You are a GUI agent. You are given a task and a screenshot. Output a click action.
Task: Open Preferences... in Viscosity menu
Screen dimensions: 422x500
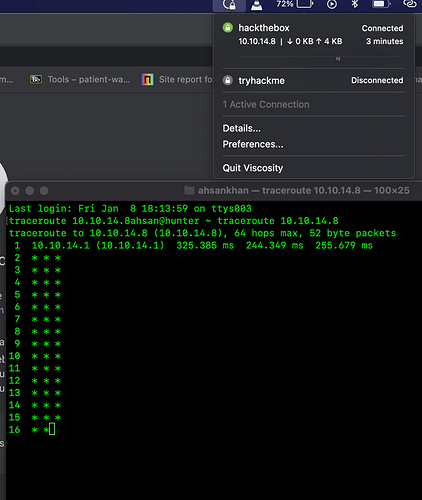click(253, 144)
